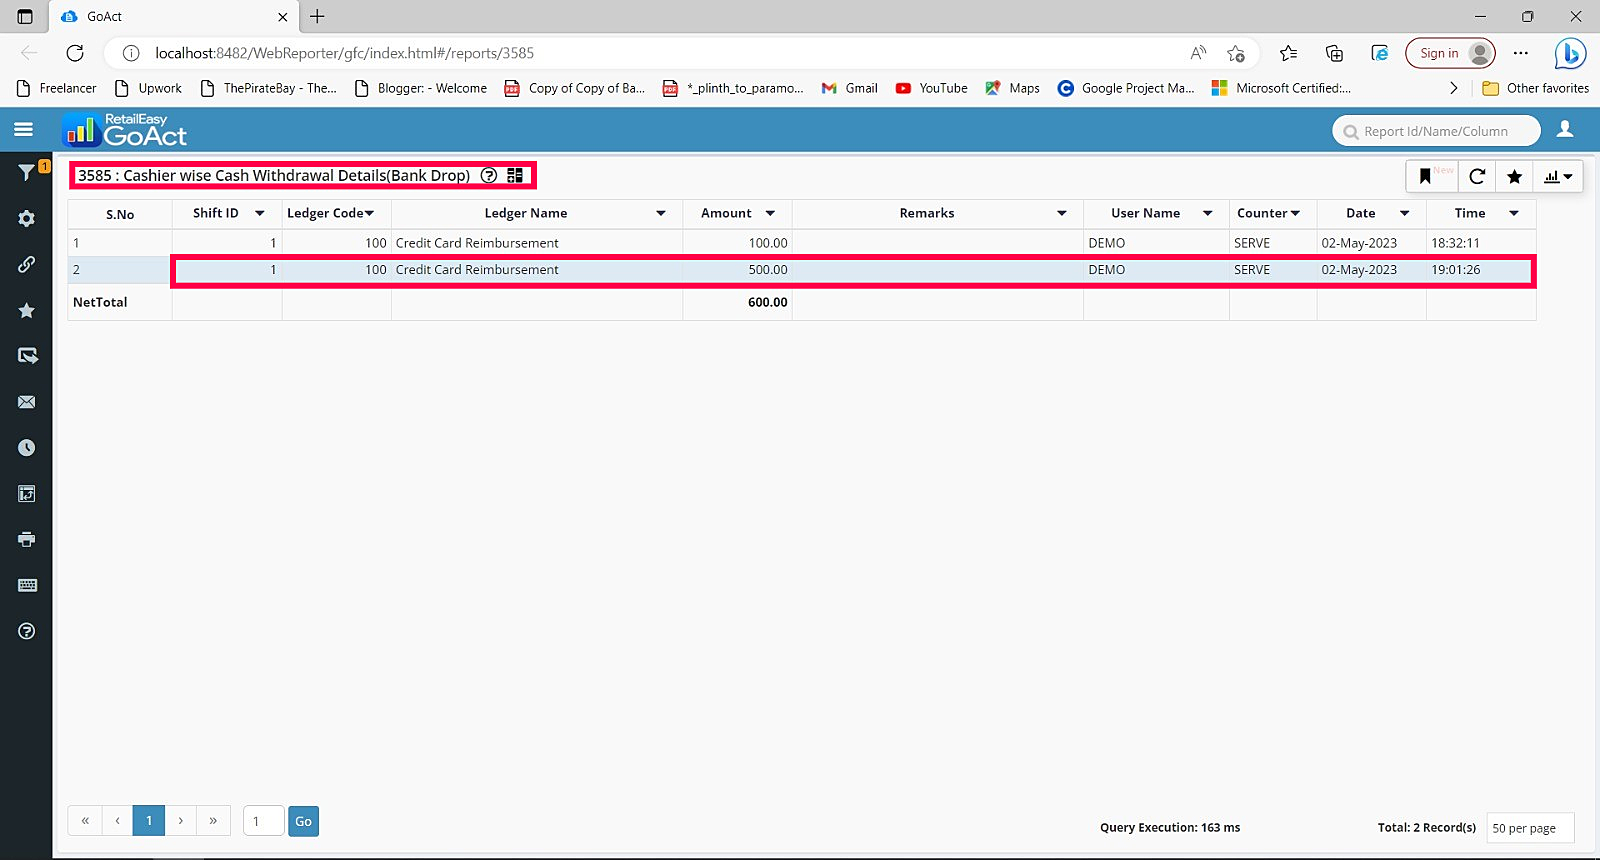
Task: Click the 500.00 amount cell
Action: (737, 270)
